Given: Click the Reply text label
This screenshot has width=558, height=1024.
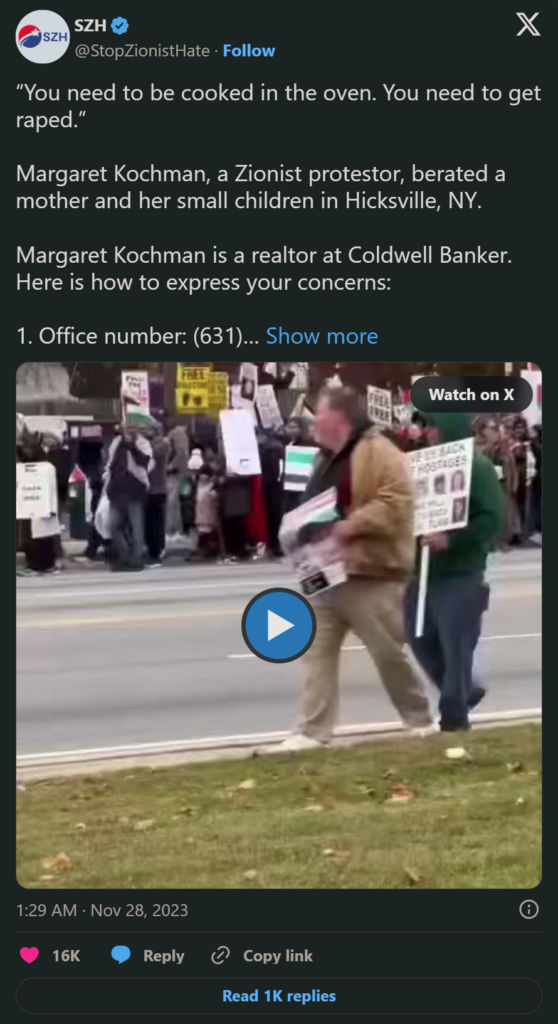Looking at the screenshot, I should [x=163, y=955].
